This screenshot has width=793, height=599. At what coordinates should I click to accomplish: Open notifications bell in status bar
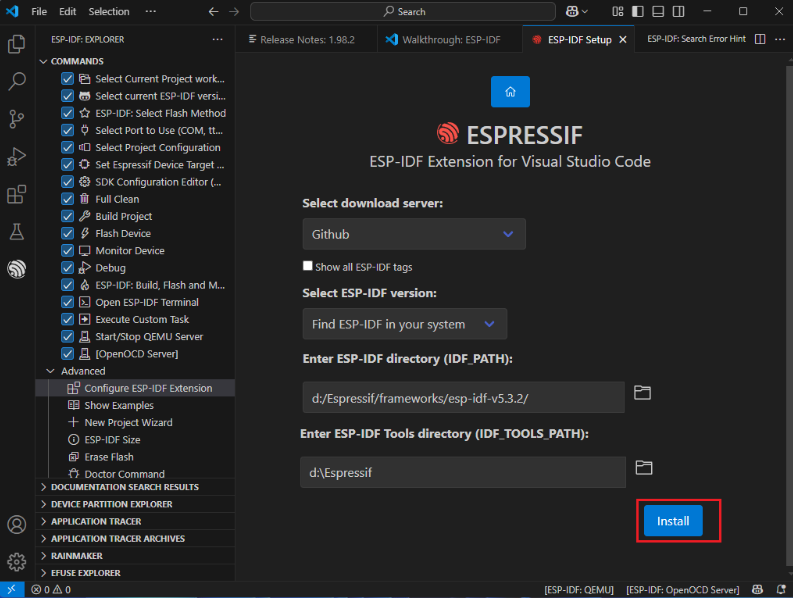point(781,589)
